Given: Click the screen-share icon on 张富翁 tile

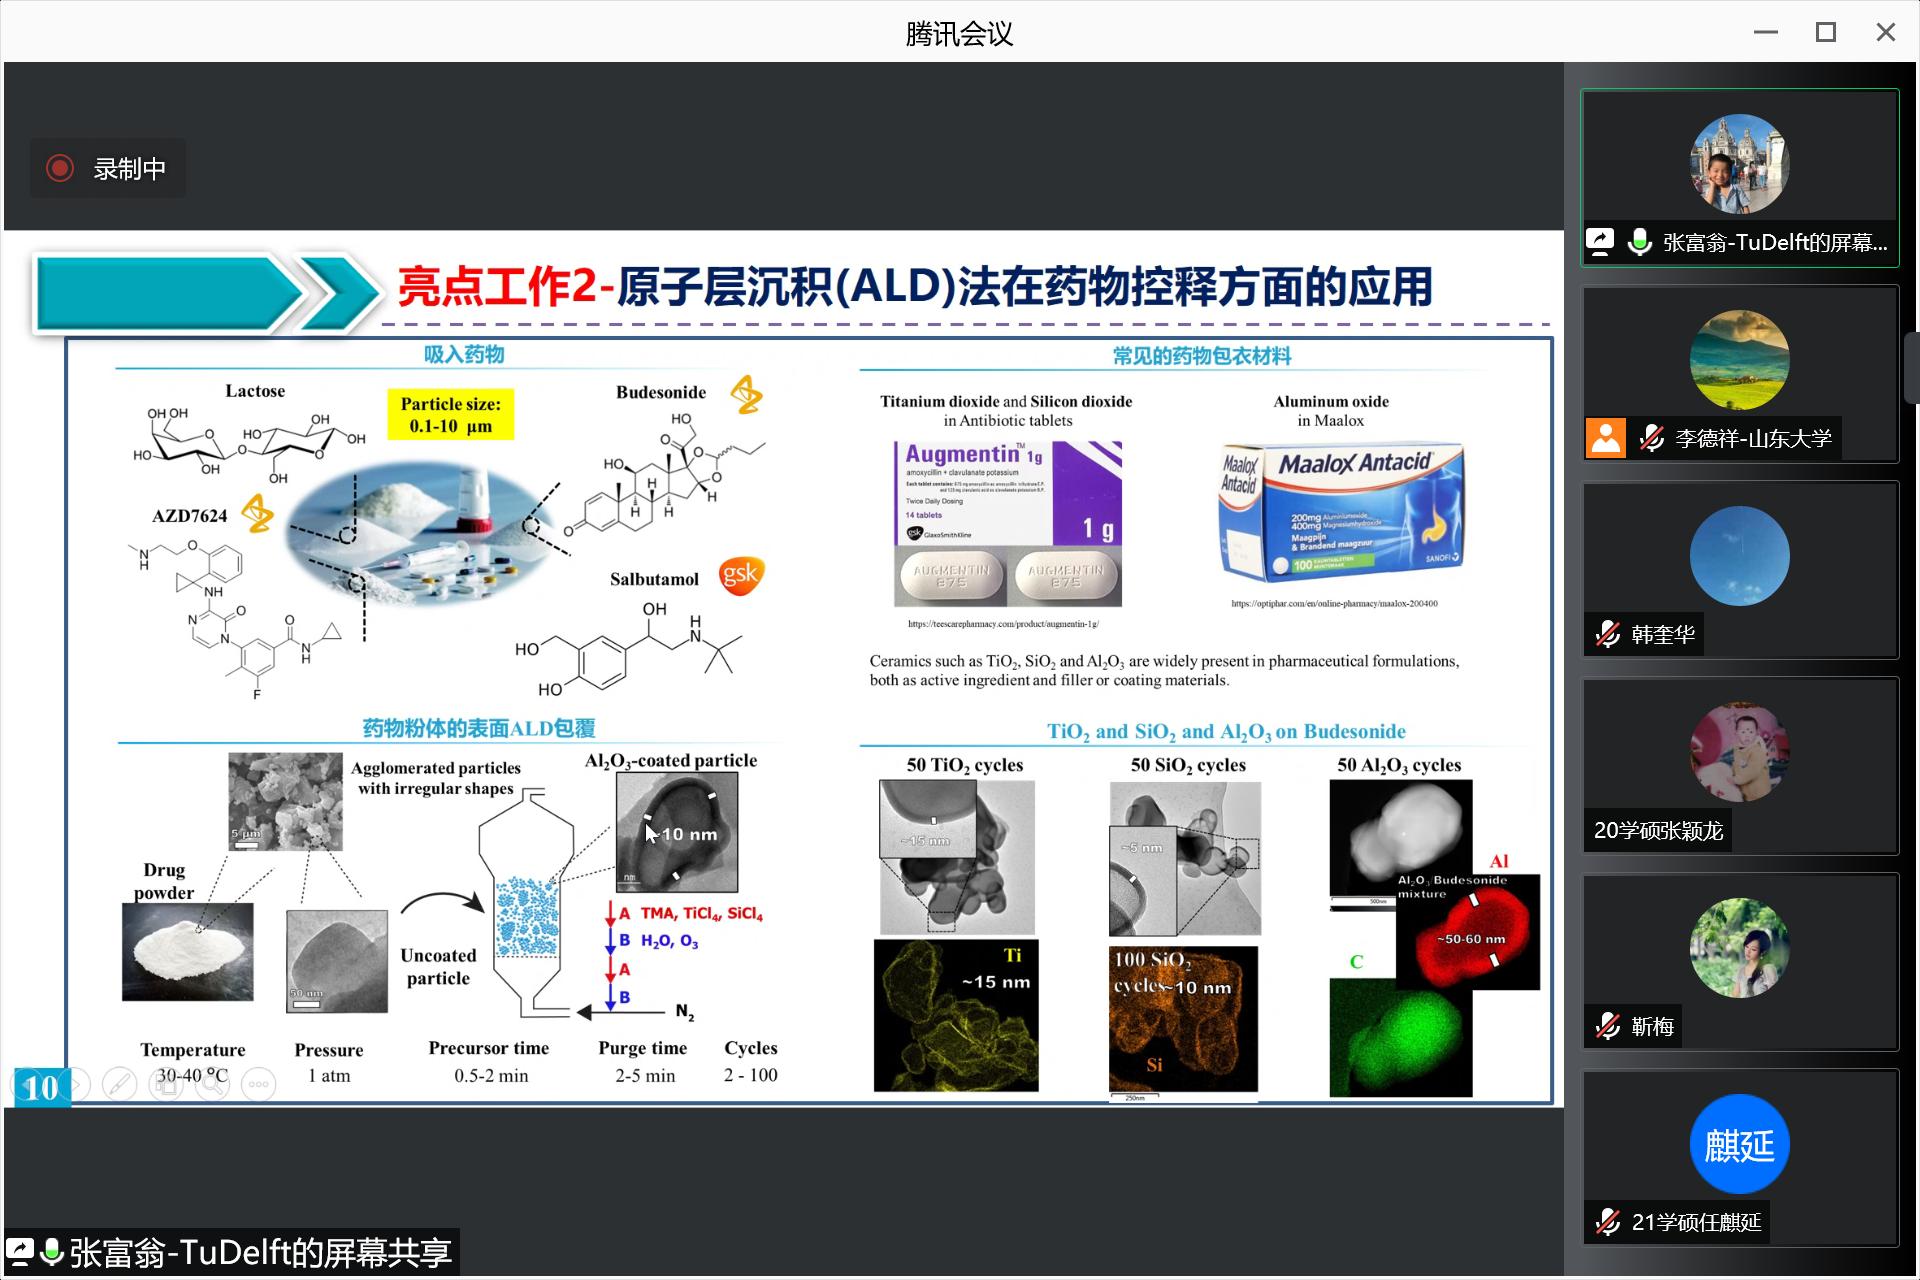Looking at the screenshot, I should (x=1600, y=241).
